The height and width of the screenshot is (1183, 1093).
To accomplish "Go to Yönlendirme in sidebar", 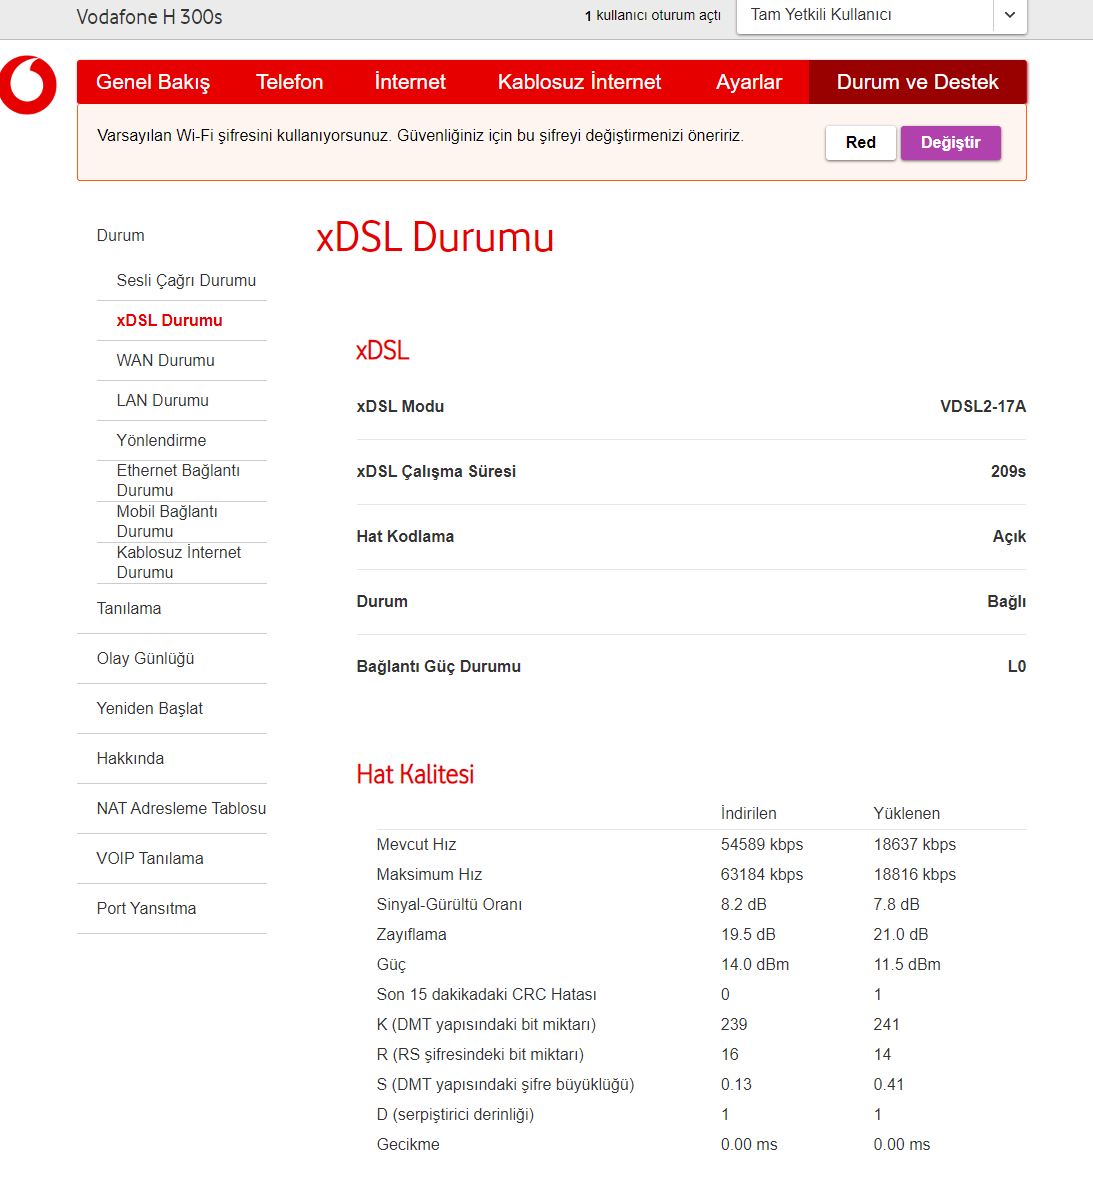I will tap(161, 441).
